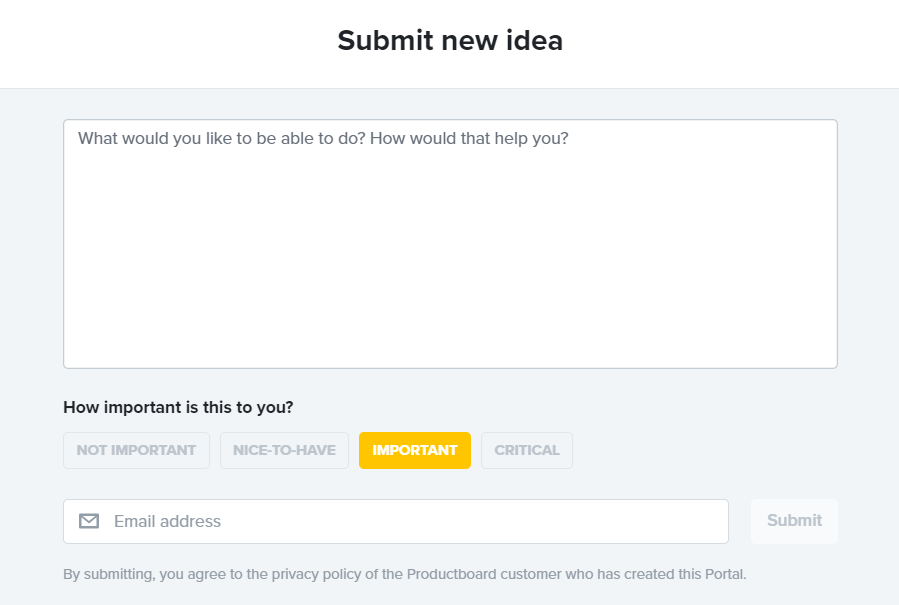
Task: Select the yellow IMPORTANT option
Action: pos(414,450)
